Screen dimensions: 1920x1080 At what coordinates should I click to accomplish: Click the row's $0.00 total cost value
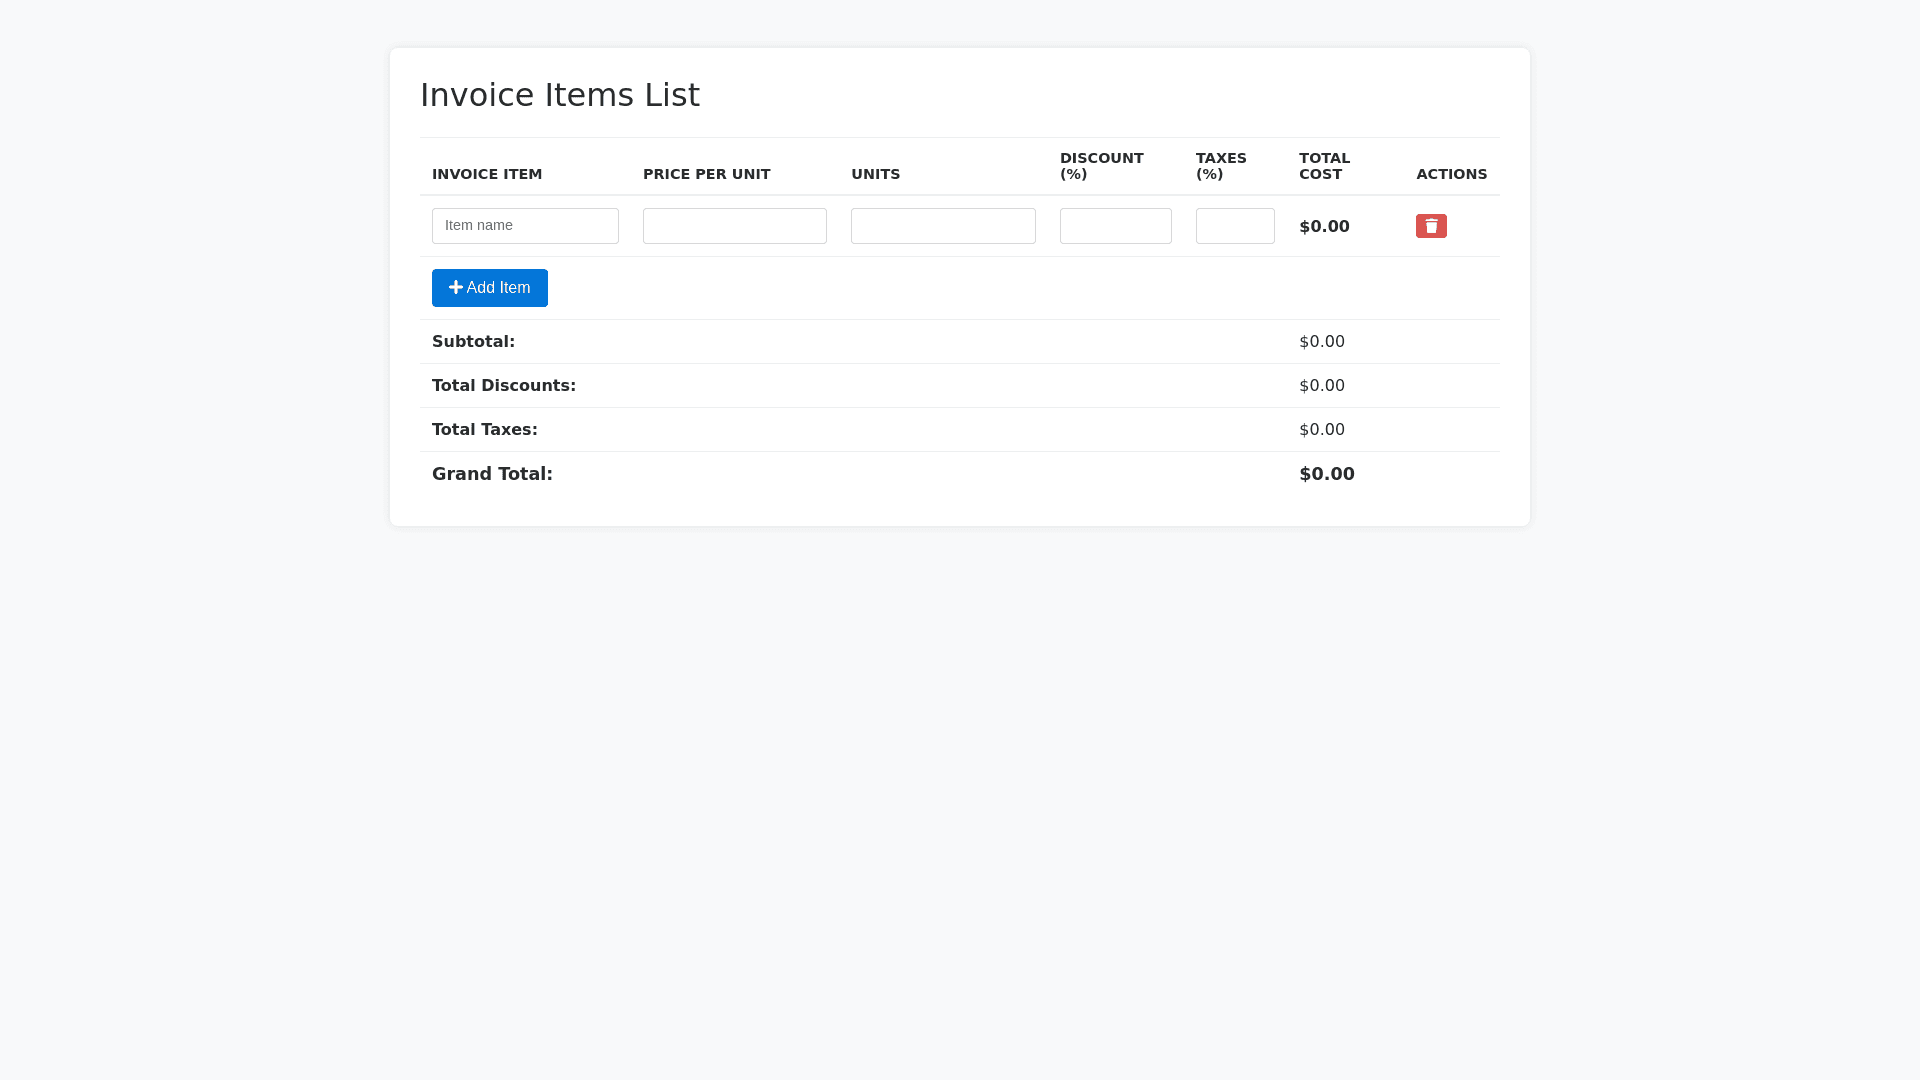pyautogui.click(x=1324, y=227)
